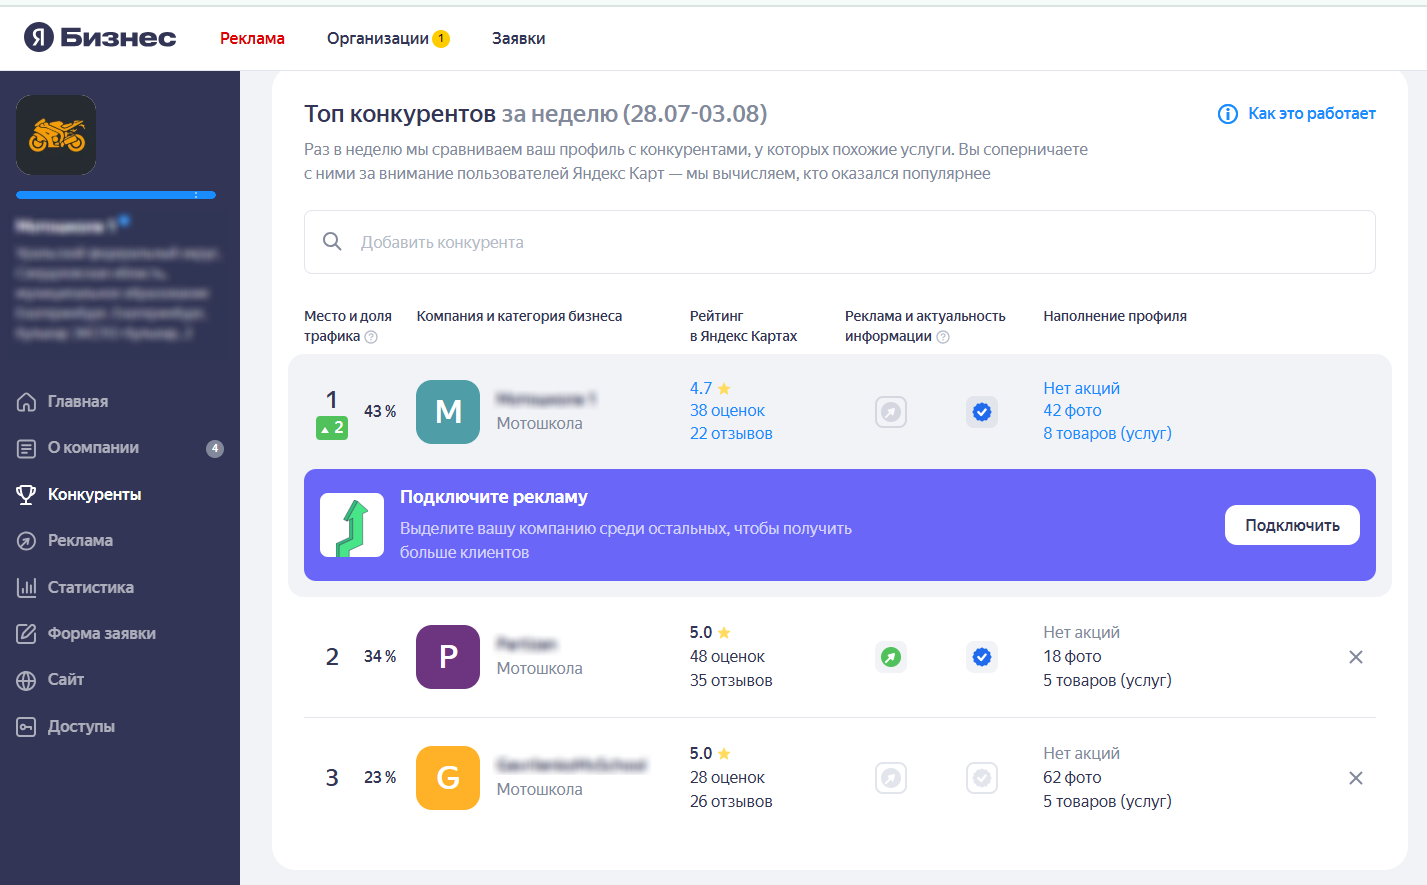This screenshot has height=885, width=1427.
Task: Click the magnifier icon in competitor search
Action: click(x=332, y=242)
